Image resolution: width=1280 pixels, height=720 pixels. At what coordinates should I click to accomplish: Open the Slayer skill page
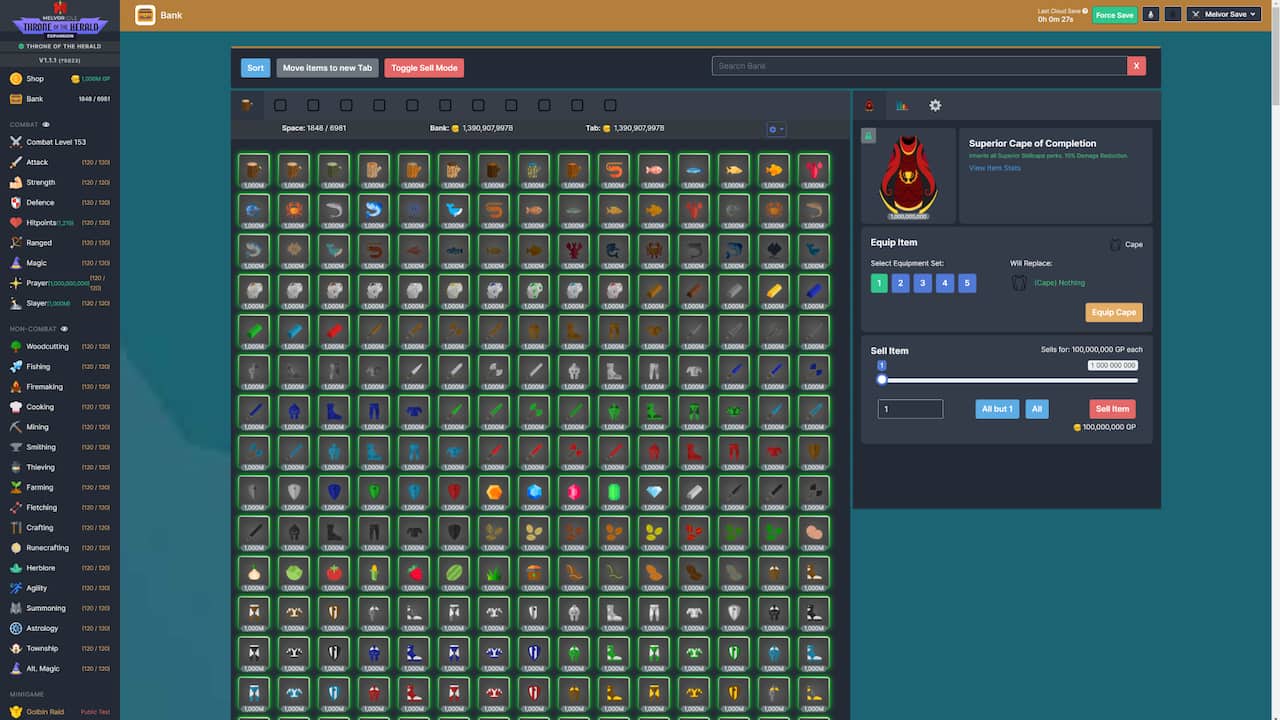(60, 303)
